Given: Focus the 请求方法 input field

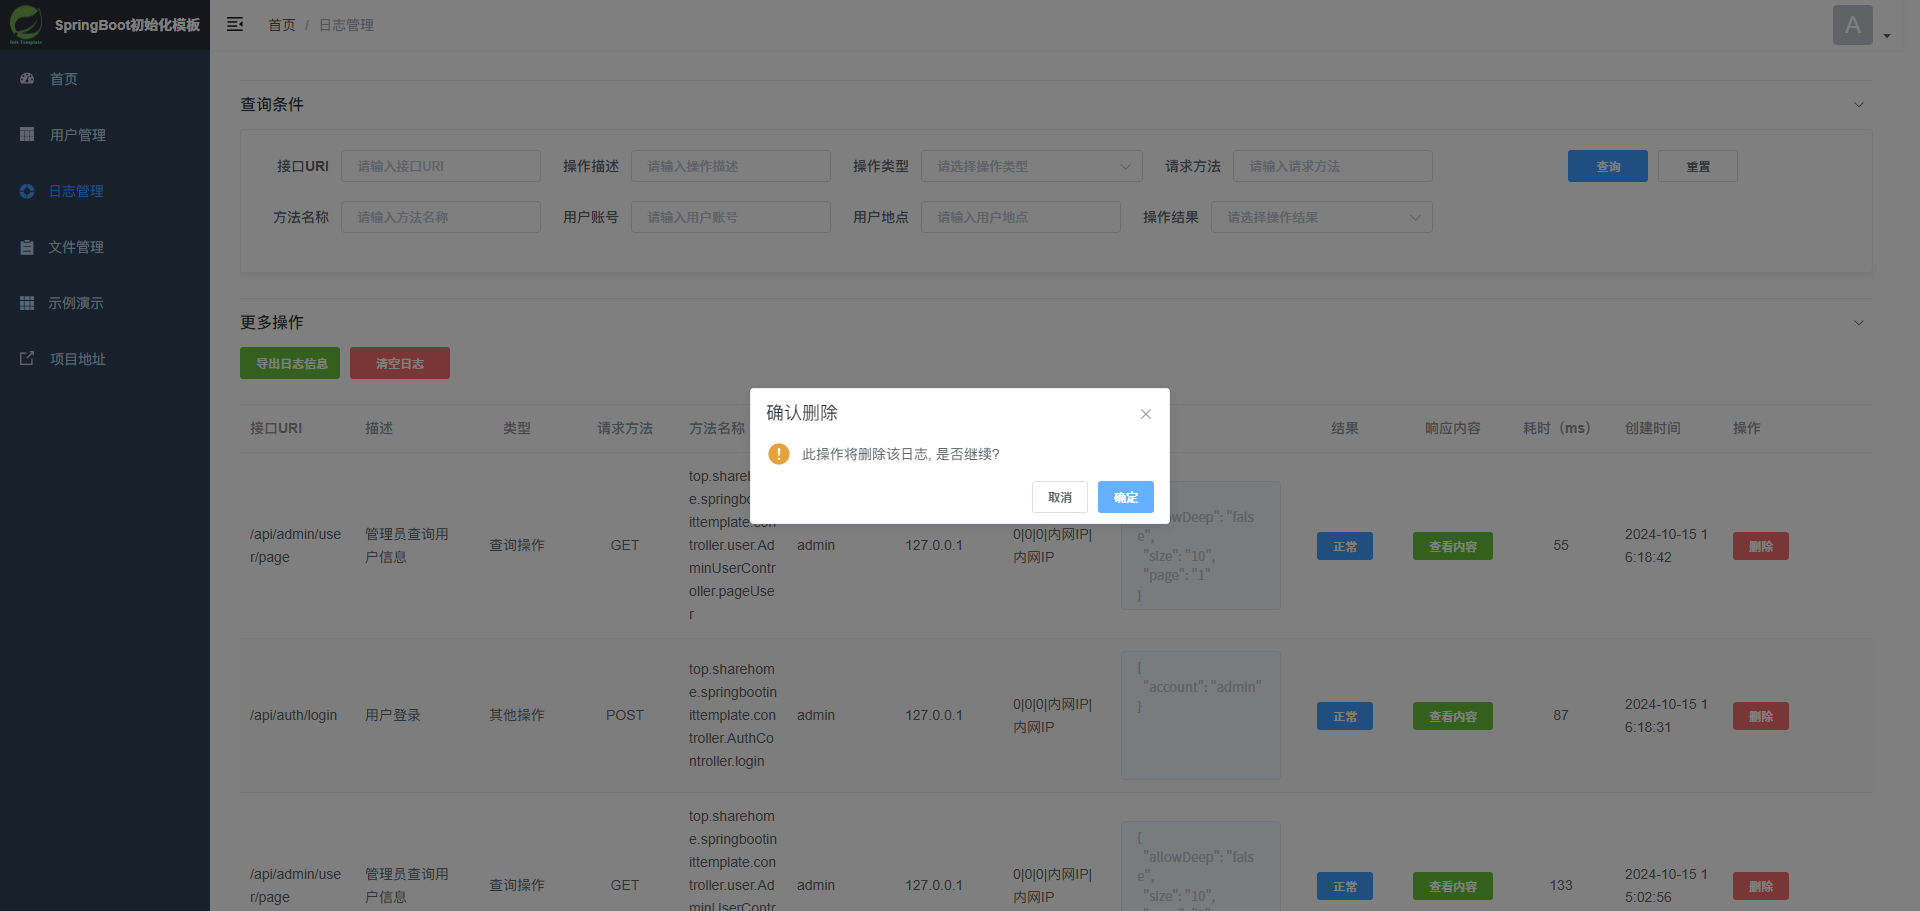Looking at the screenshot, I should click(x=1333, y=166).
